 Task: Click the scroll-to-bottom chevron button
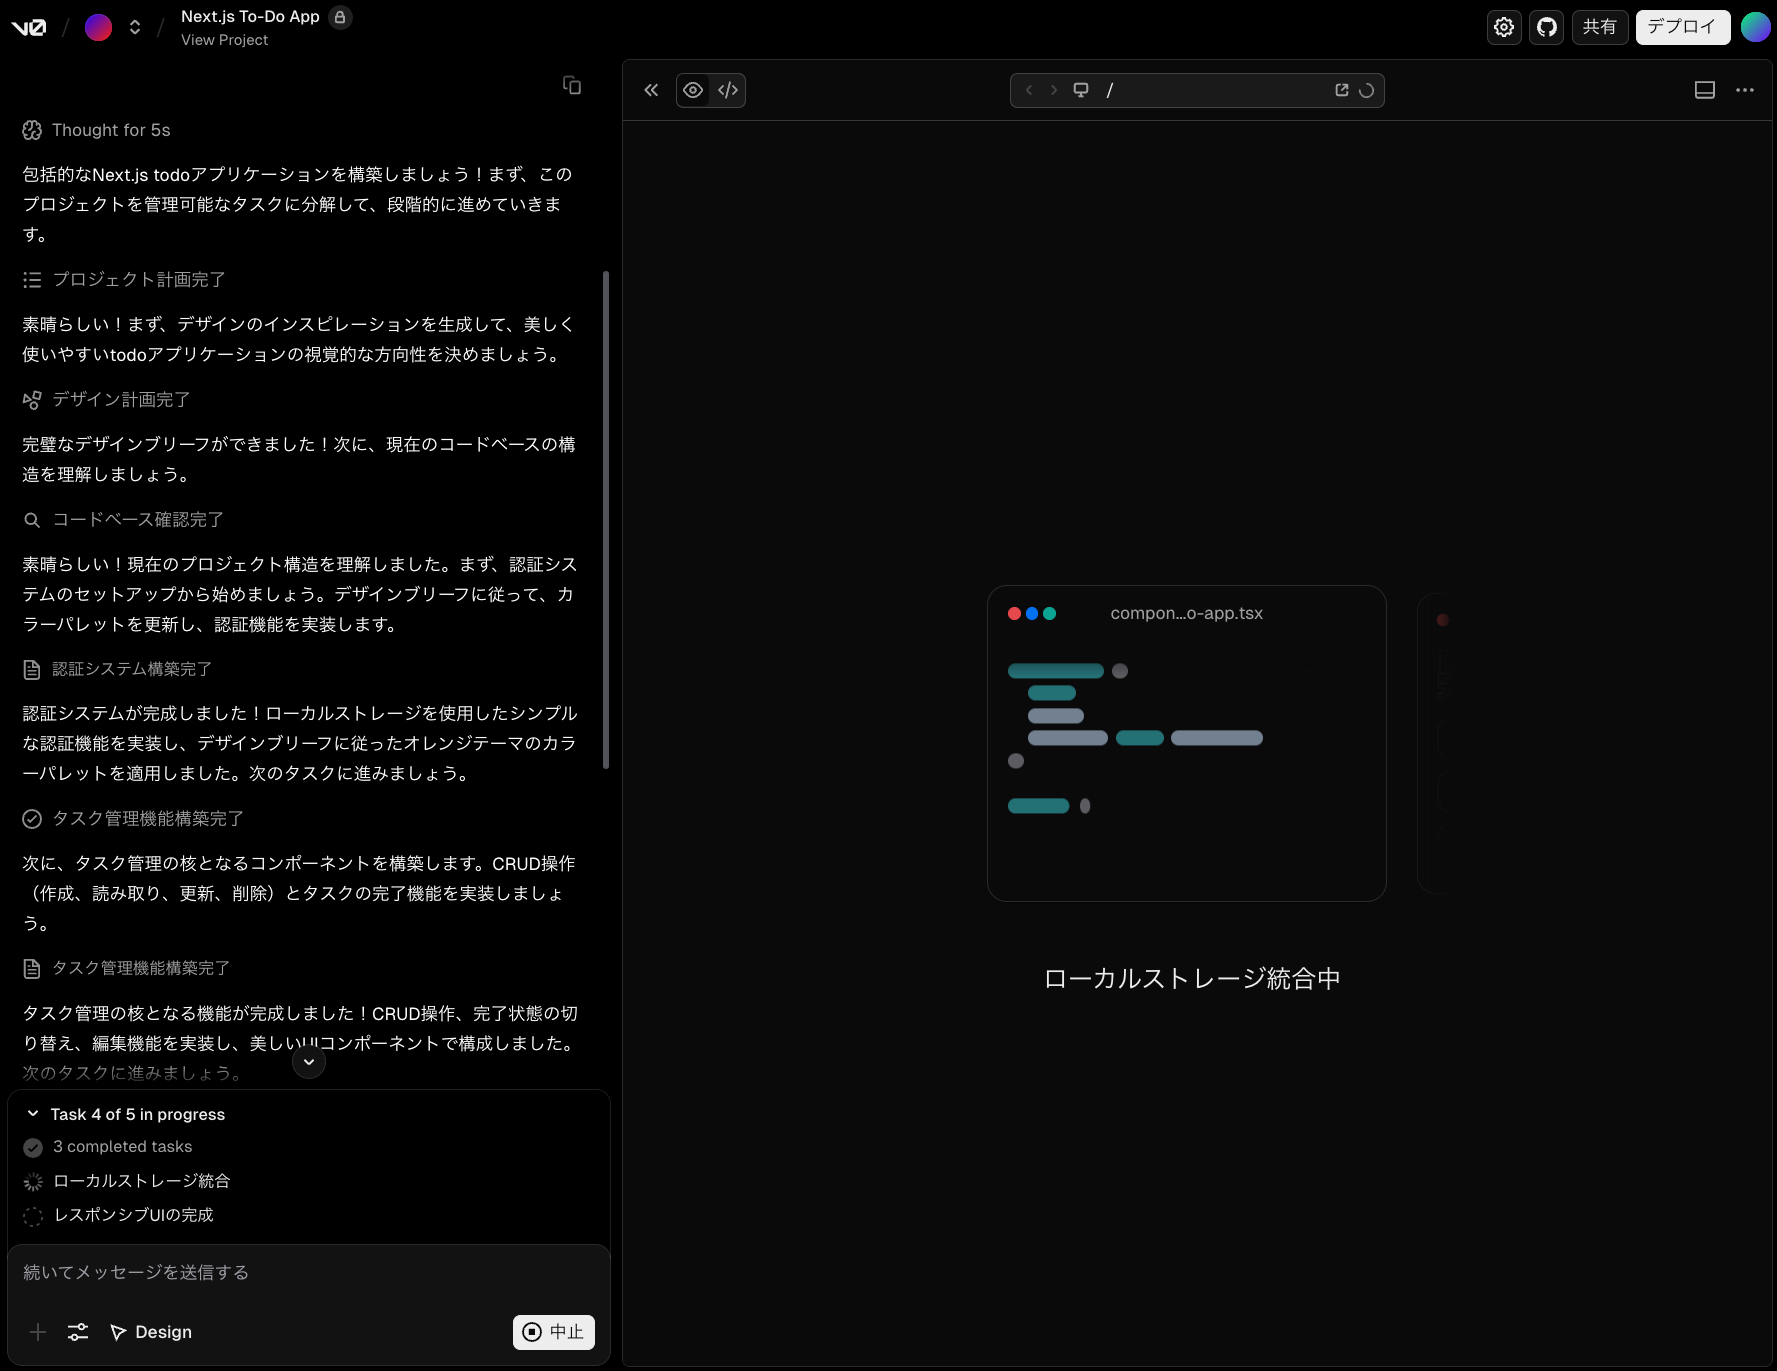[x=309, y=1062]
